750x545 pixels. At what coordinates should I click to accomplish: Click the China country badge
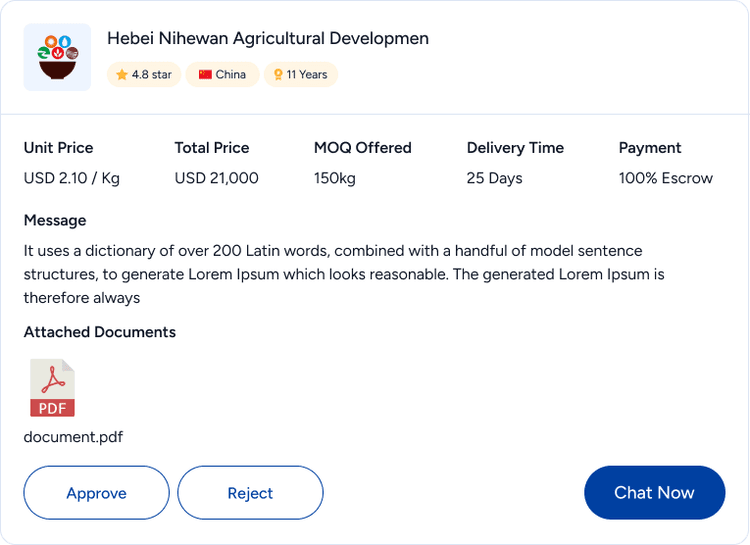pyautogui.click(x=222, y=75)
